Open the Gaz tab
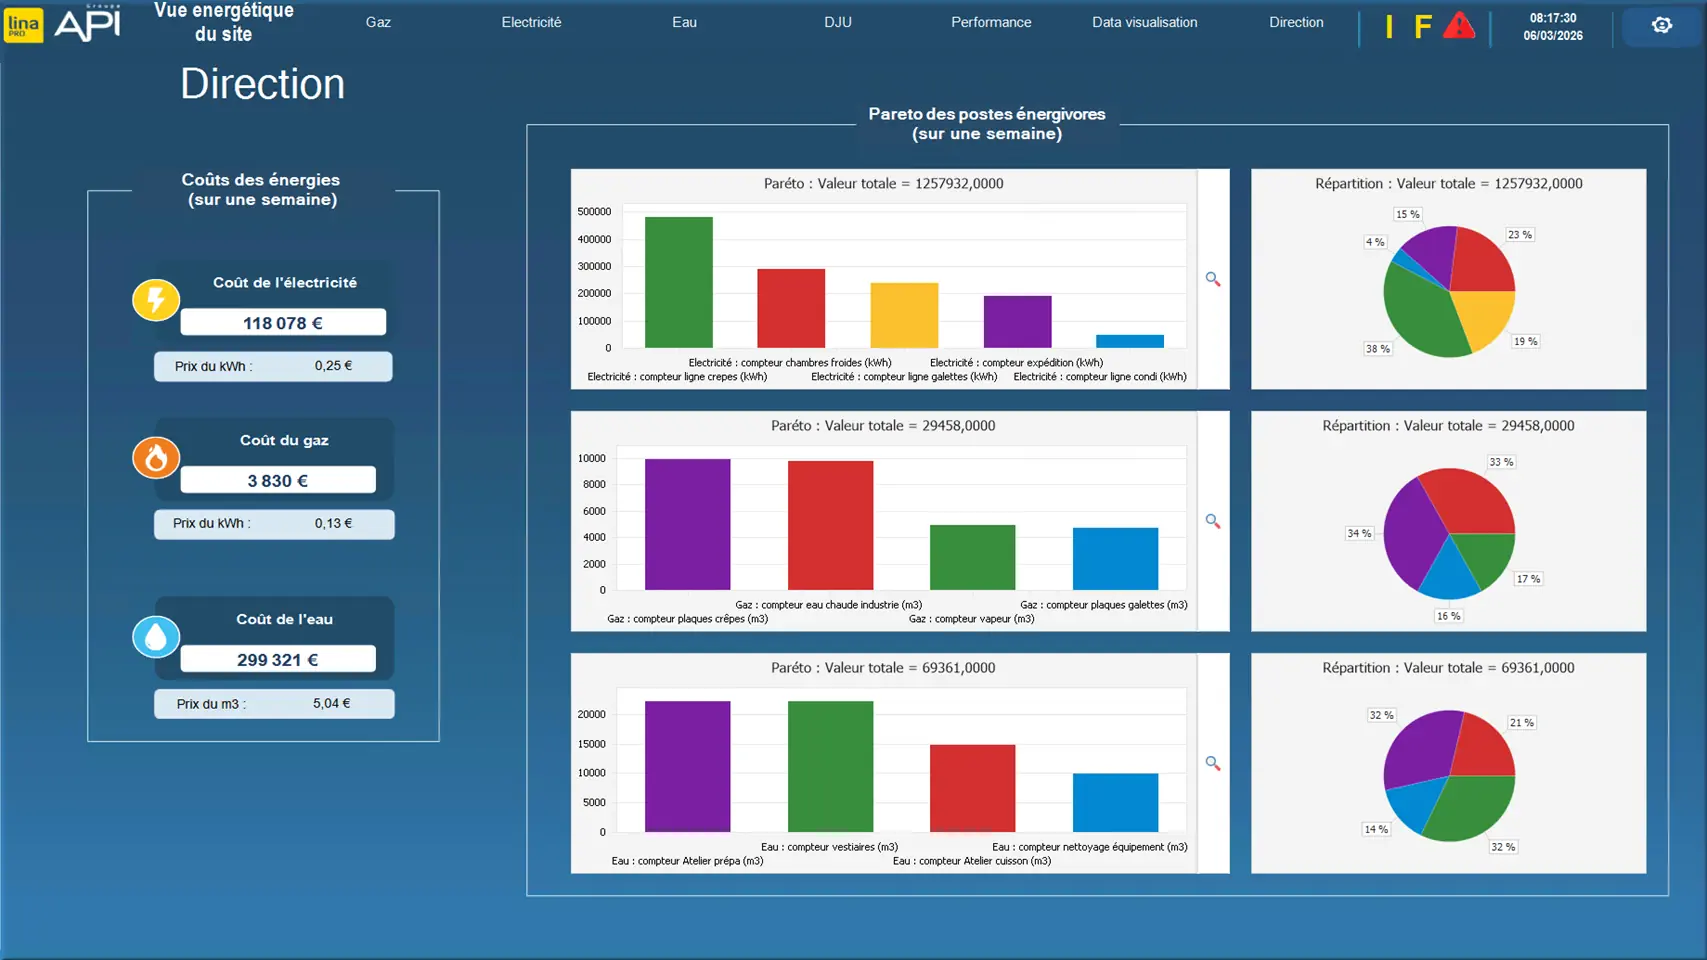 tap(378, 22)
